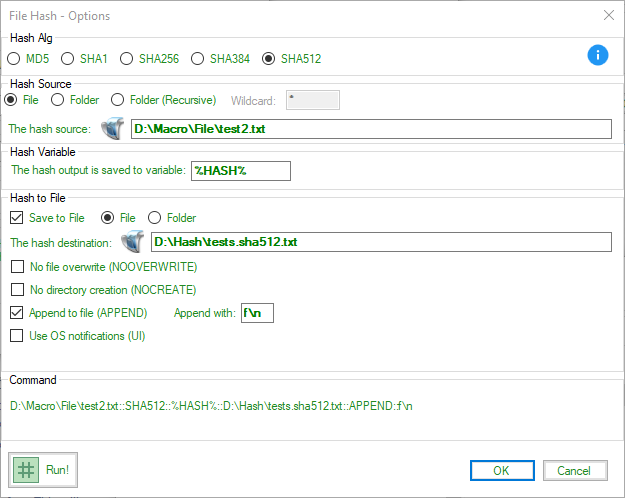Click the Append with text field
Image resolution: width=625 pixels, height=498 pixels.
256,313
